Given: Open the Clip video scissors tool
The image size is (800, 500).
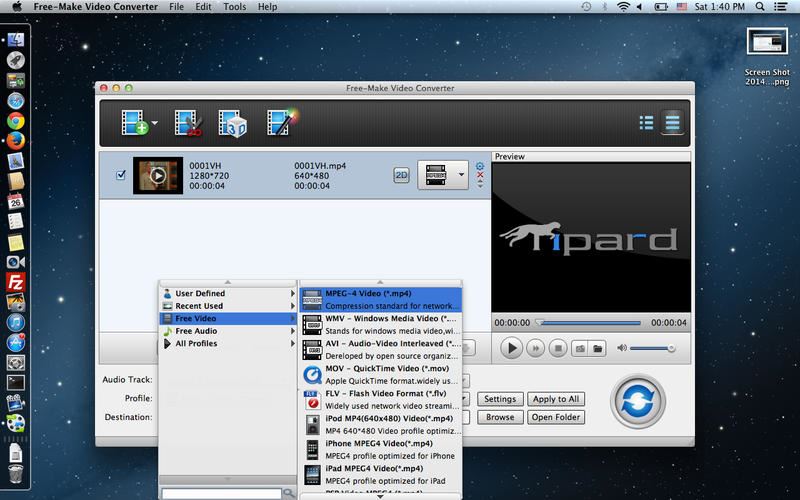Looking at the screenshot, I should (x=188, y=123).
